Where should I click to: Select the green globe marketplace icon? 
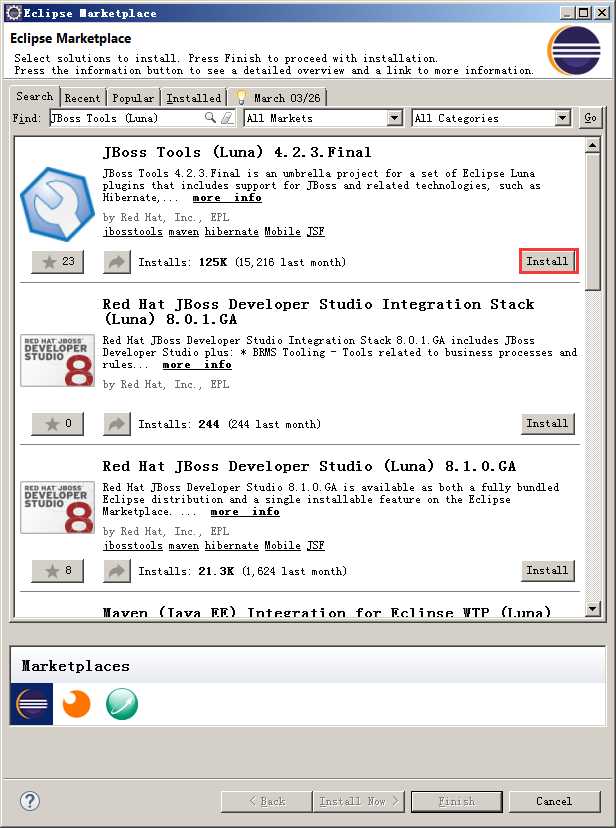(122, 704)
